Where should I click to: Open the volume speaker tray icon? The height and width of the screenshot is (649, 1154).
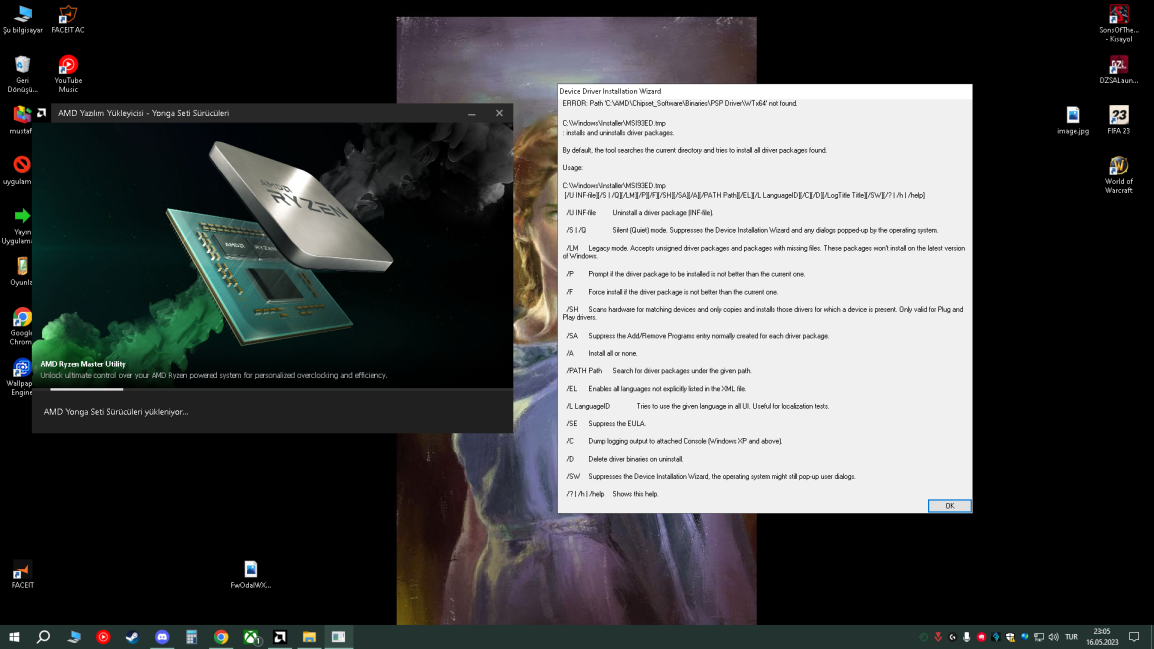point(1053,637)
